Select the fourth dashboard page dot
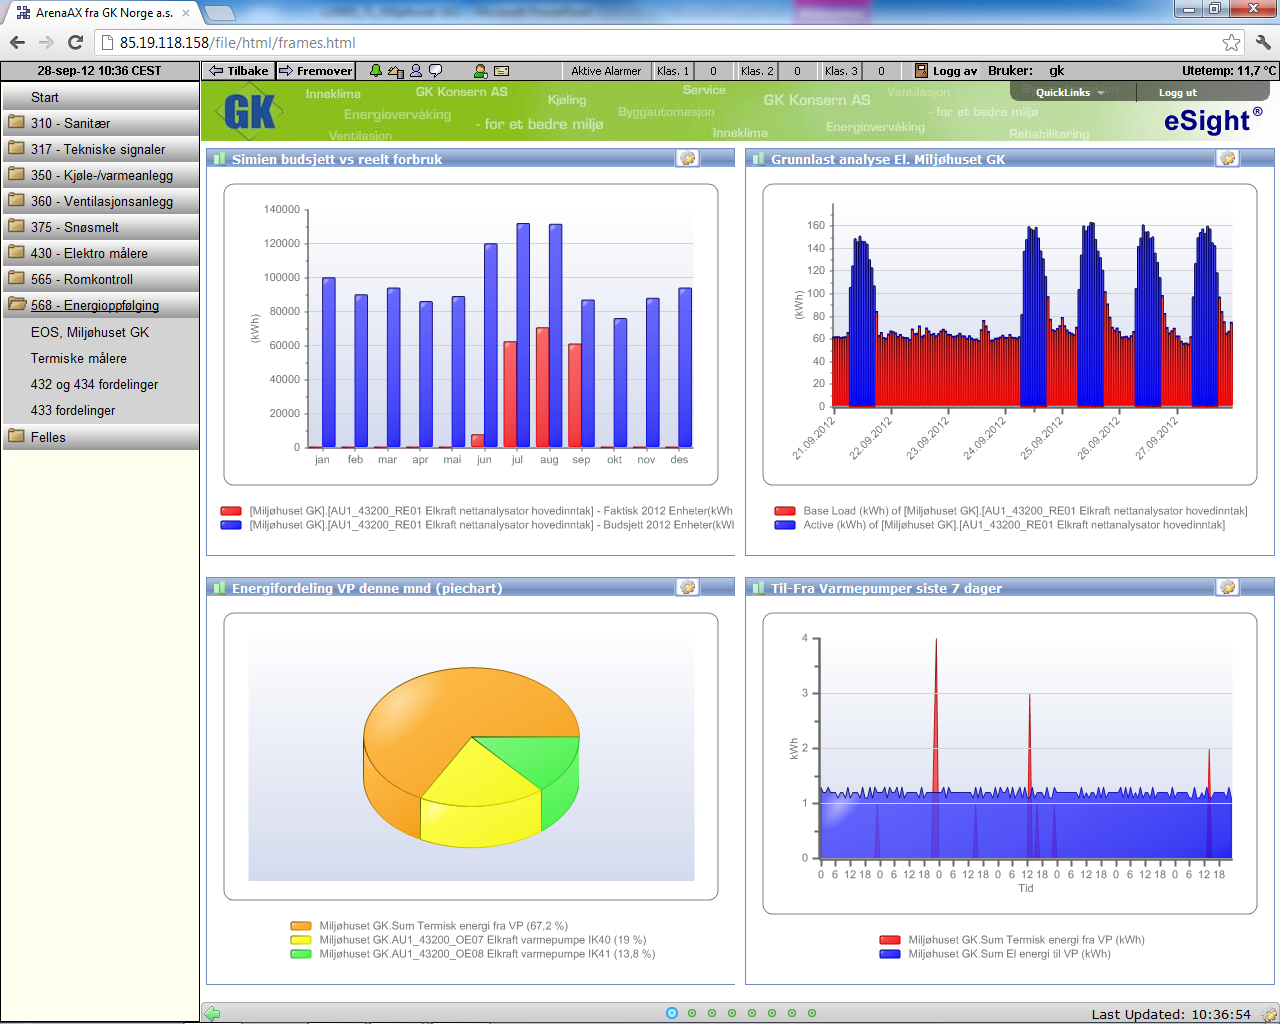 pos(732,1013)
